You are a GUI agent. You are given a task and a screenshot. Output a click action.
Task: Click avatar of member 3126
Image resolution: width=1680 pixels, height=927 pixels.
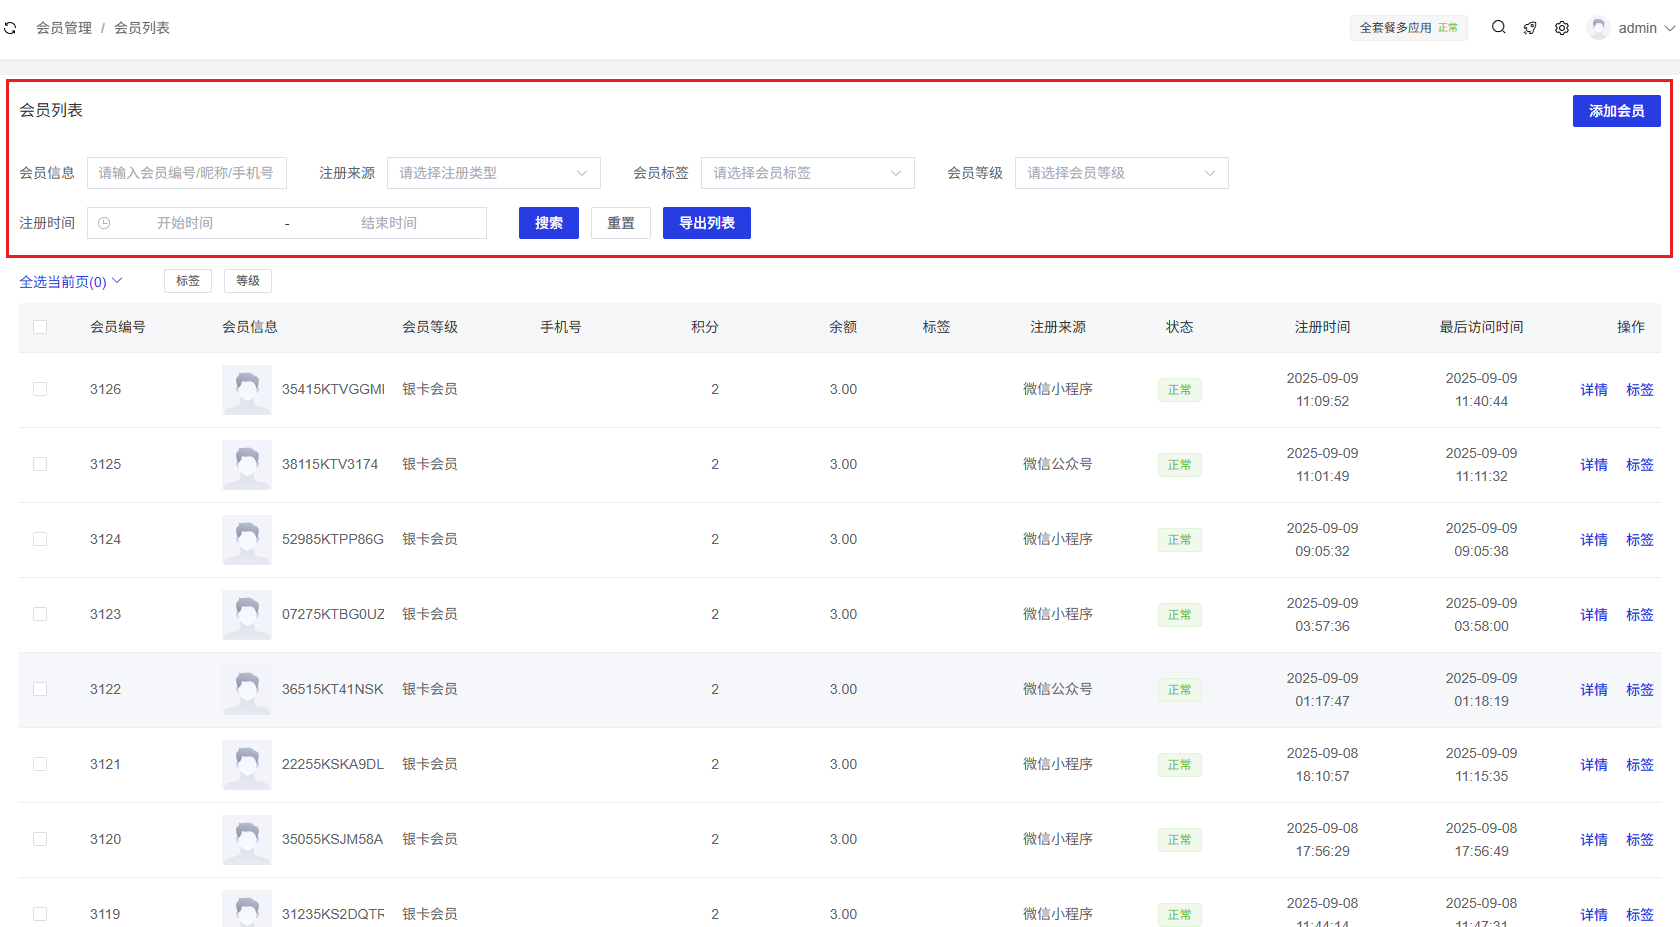tap(246, 390)
